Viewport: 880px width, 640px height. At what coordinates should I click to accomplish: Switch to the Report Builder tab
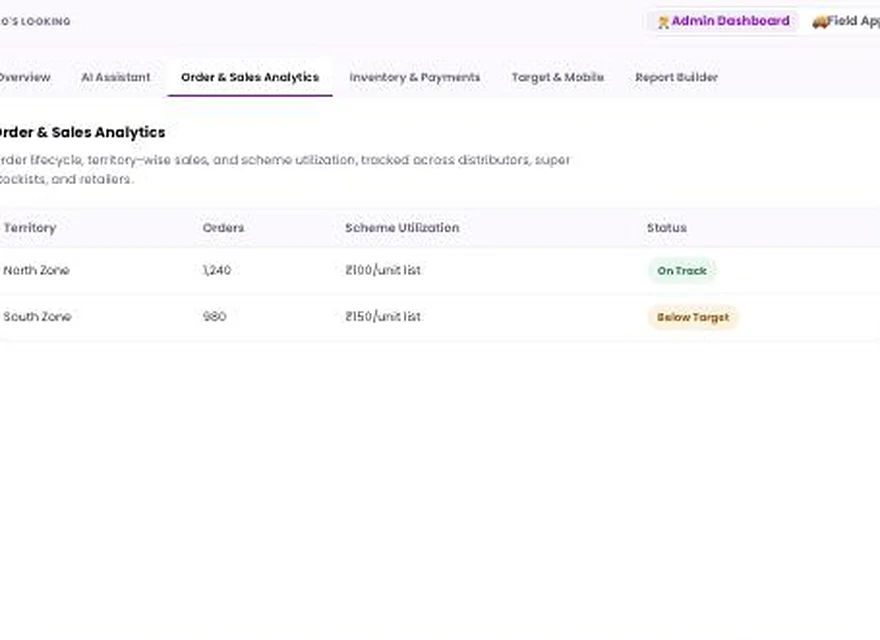pyautogui.click(x=676, y=77)
